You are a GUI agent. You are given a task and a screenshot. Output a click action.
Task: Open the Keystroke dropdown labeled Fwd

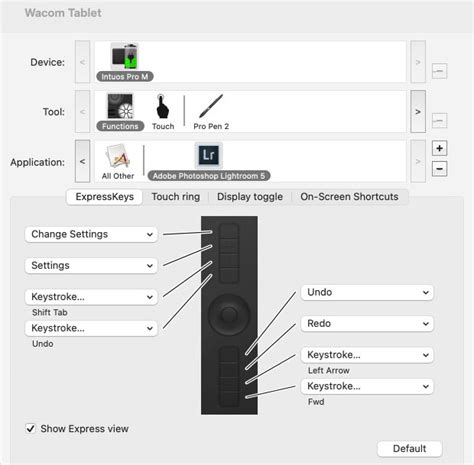tap(367, 386)
